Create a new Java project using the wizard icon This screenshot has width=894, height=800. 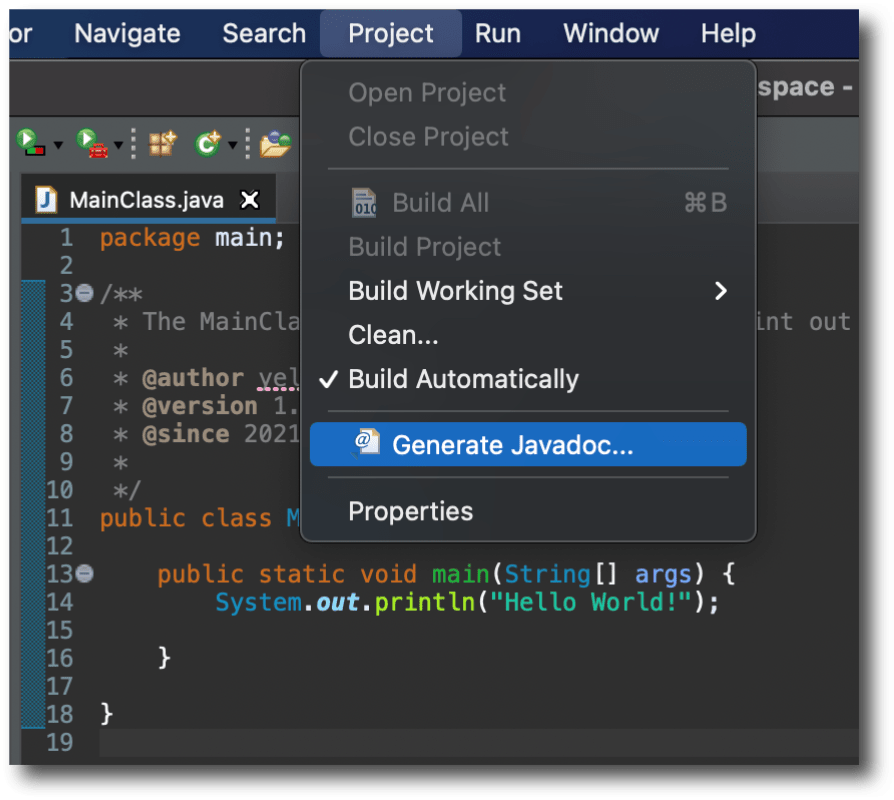(x=161, y=142)
